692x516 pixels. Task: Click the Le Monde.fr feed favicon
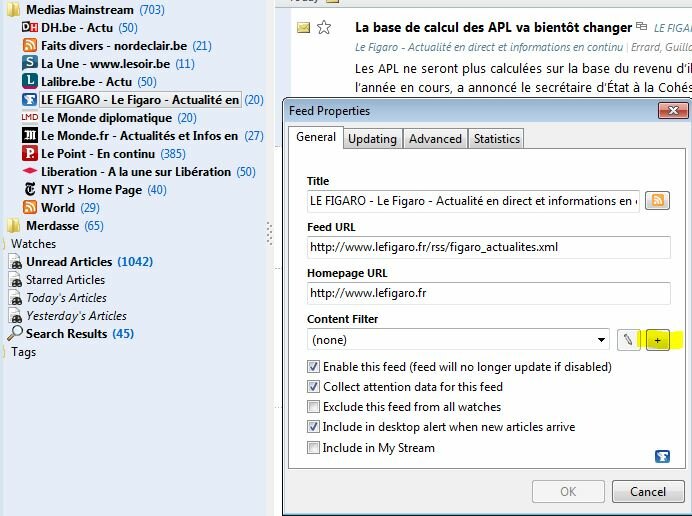[30, 136]
